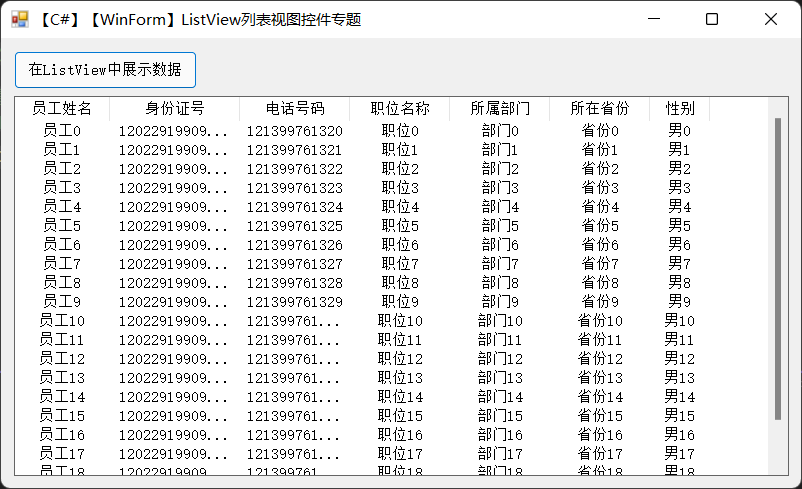802x489 pixels.
Task: Click the cell 部门14
Action: [500, 396]
